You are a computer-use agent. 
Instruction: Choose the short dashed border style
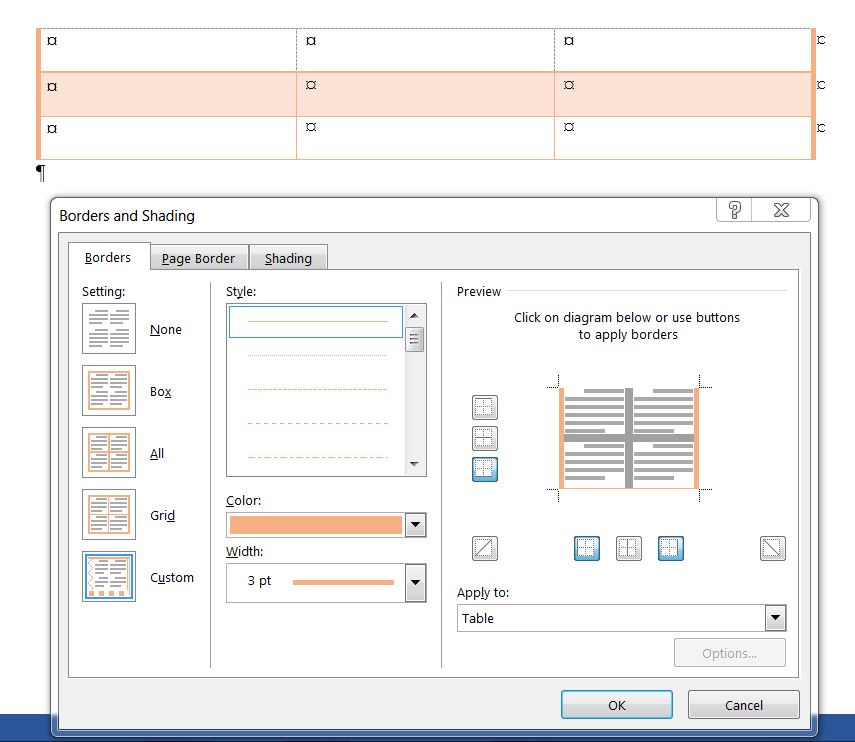pos(317,390)
